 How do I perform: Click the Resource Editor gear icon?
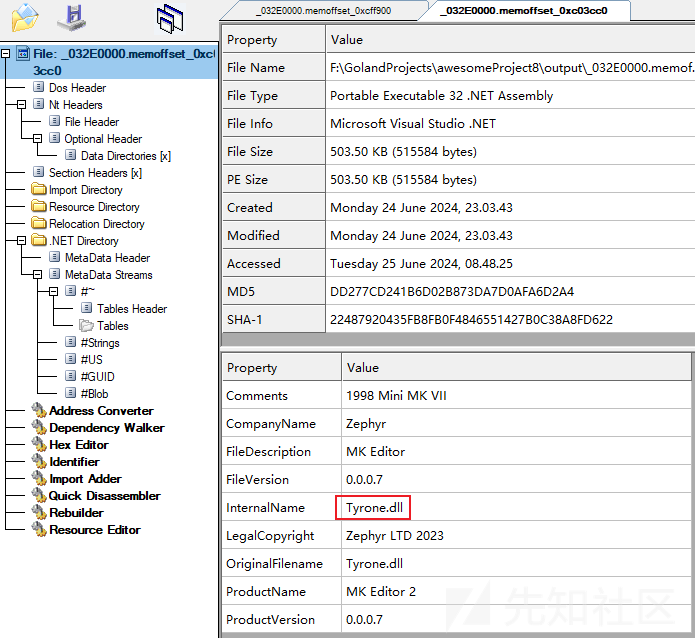click(x=39, y=529)
